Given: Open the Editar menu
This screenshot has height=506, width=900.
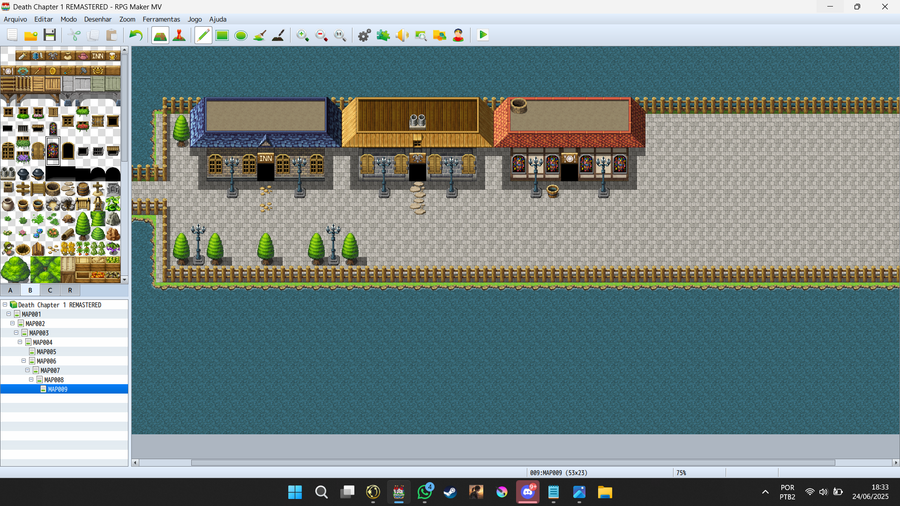Looking at the screenshot, I should pos(44,19).
